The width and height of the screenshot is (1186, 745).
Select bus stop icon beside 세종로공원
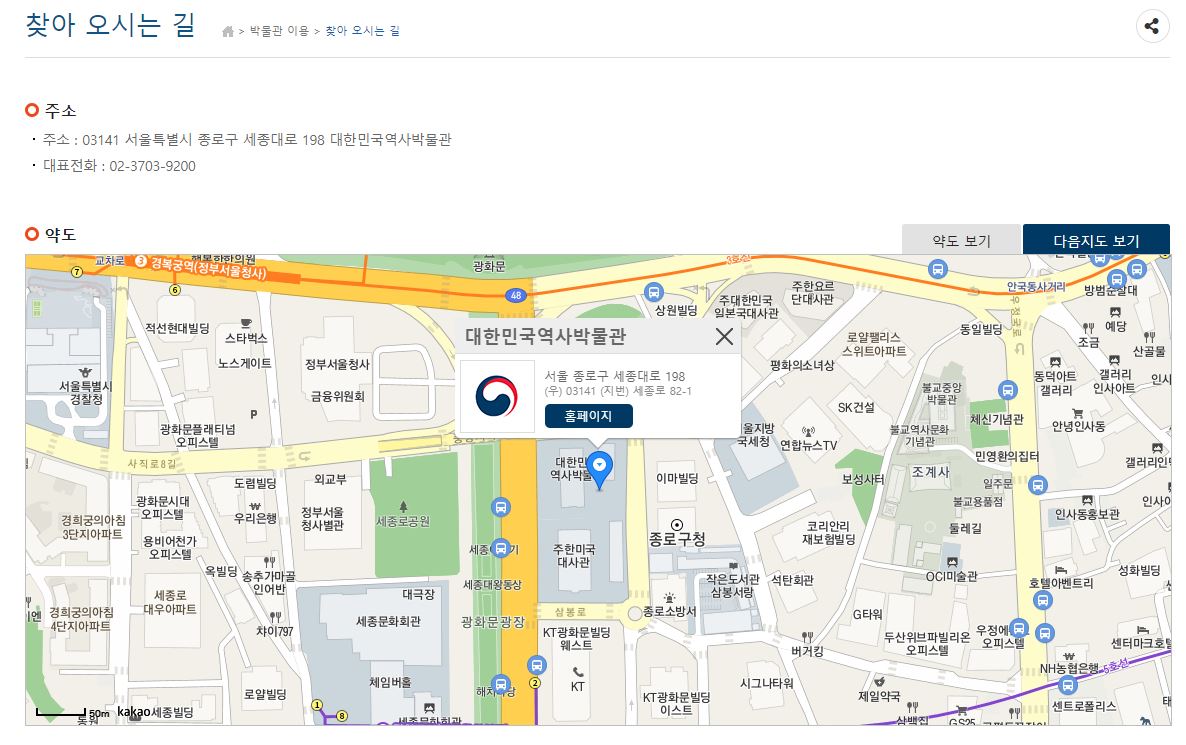(501, 507)
